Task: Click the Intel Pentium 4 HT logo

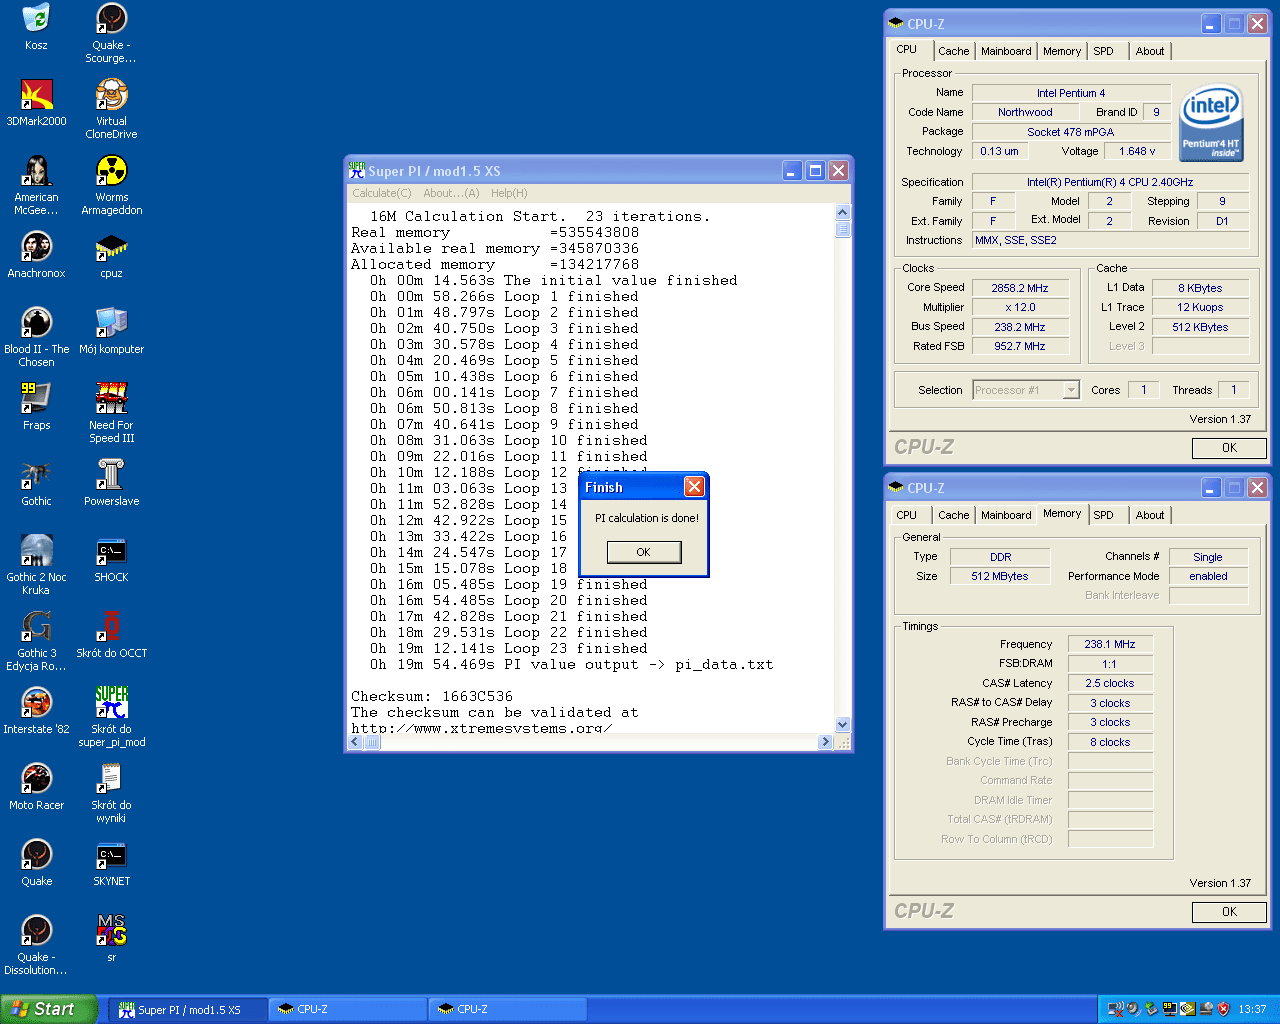Action: (x=1211, y=123)
